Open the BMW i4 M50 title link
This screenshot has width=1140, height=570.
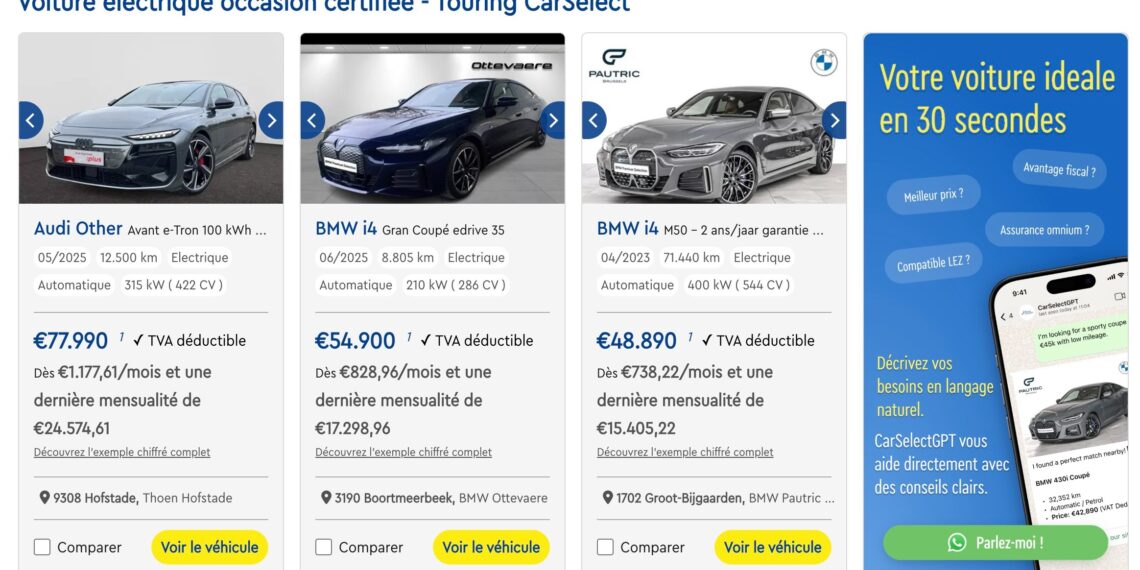point(628,228)
